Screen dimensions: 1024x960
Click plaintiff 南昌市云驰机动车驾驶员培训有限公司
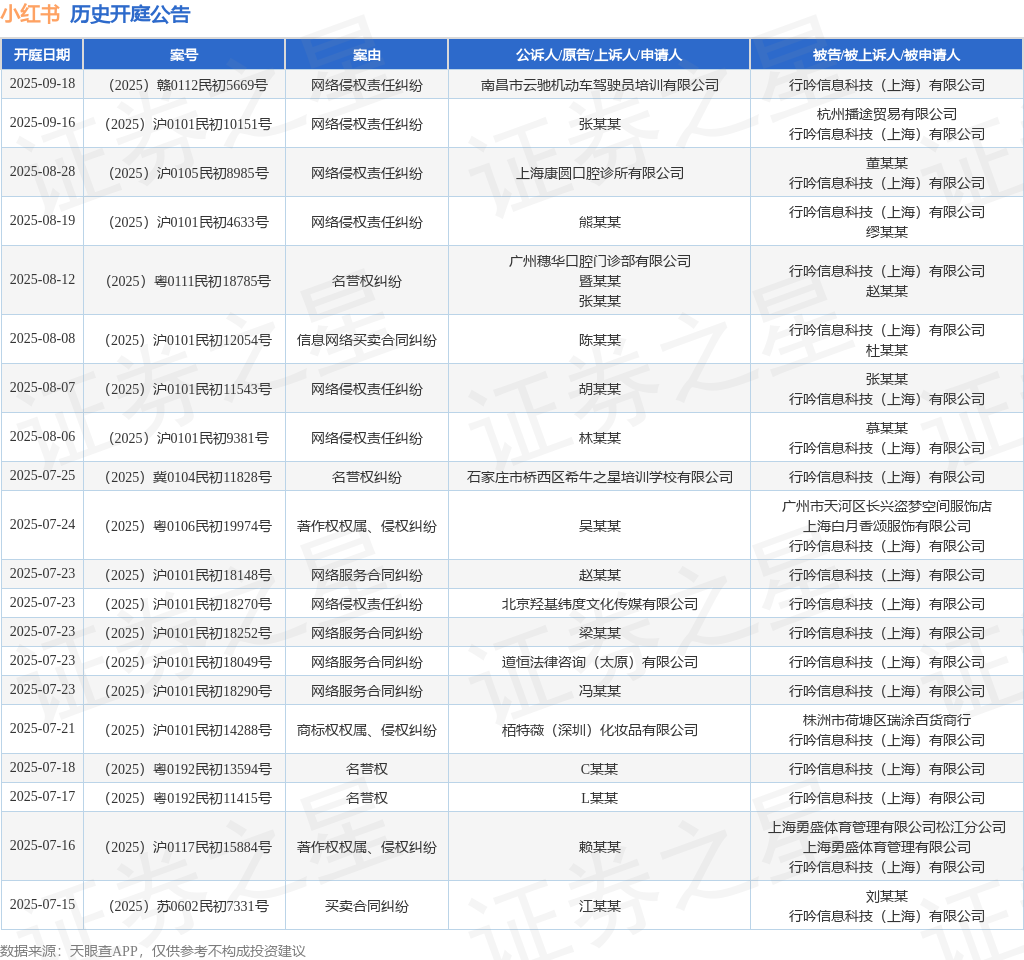[599, 85]
